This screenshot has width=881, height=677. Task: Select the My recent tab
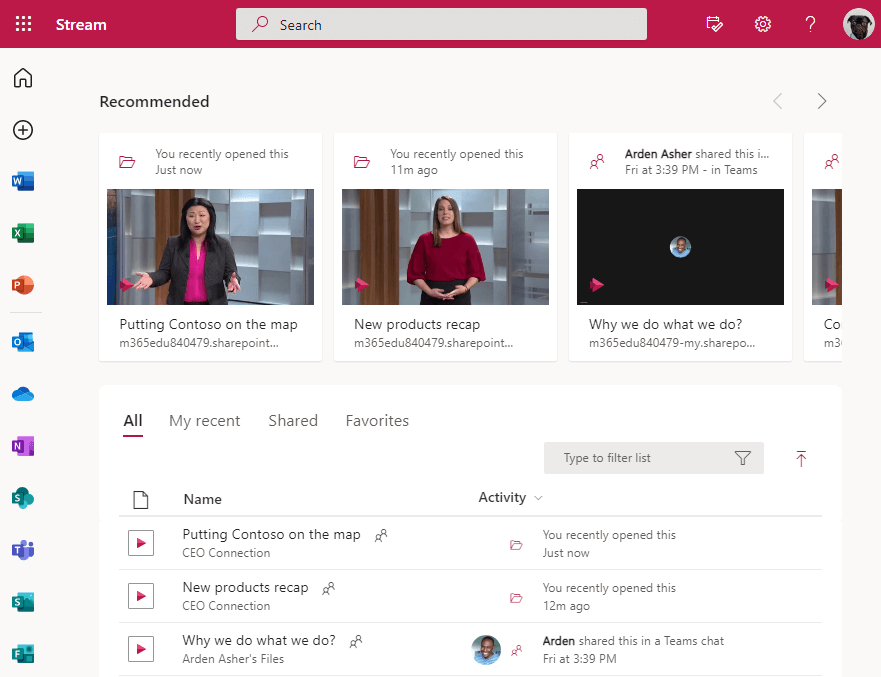204,420
